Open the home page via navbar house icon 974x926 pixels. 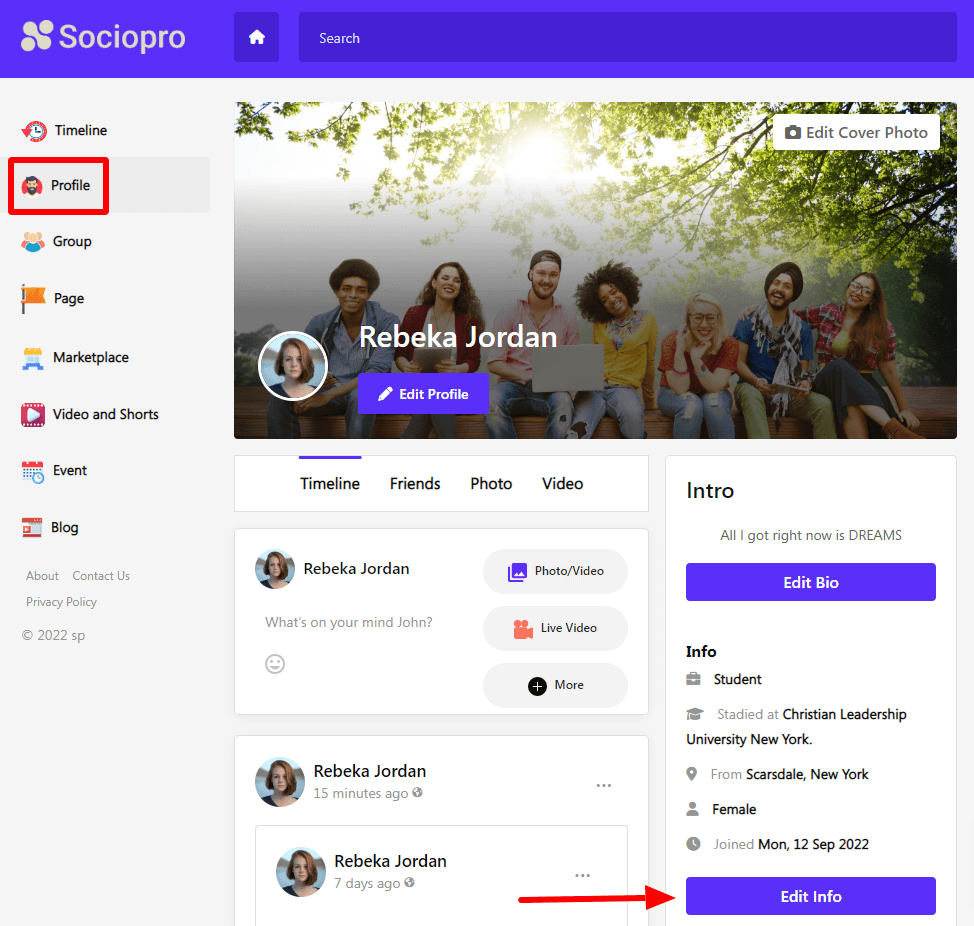256,37
